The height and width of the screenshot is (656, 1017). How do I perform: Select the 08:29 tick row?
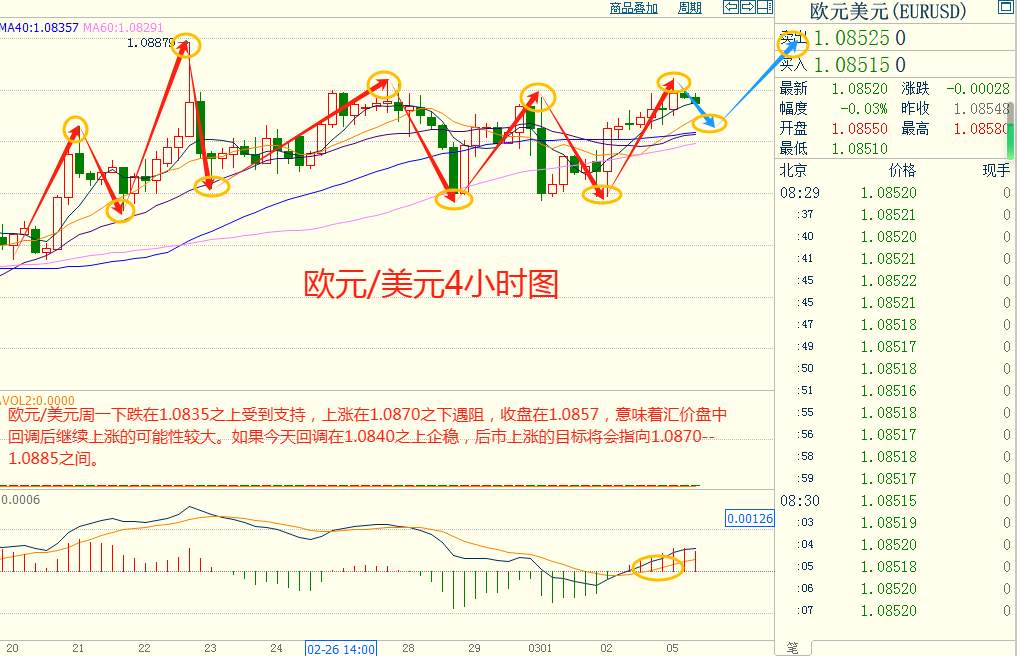[895, 193]
